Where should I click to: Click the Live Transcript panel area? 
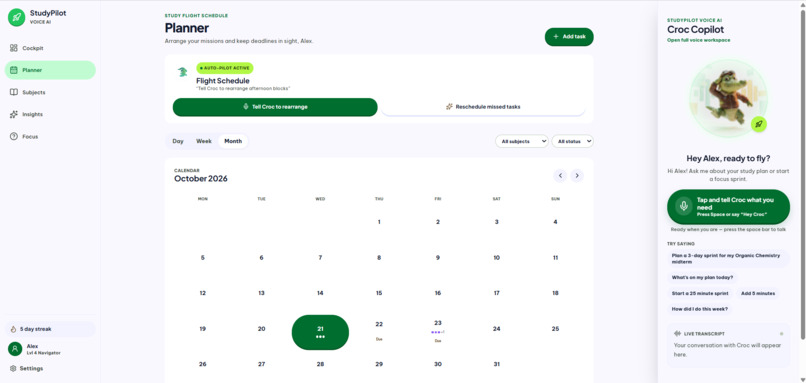728,345
